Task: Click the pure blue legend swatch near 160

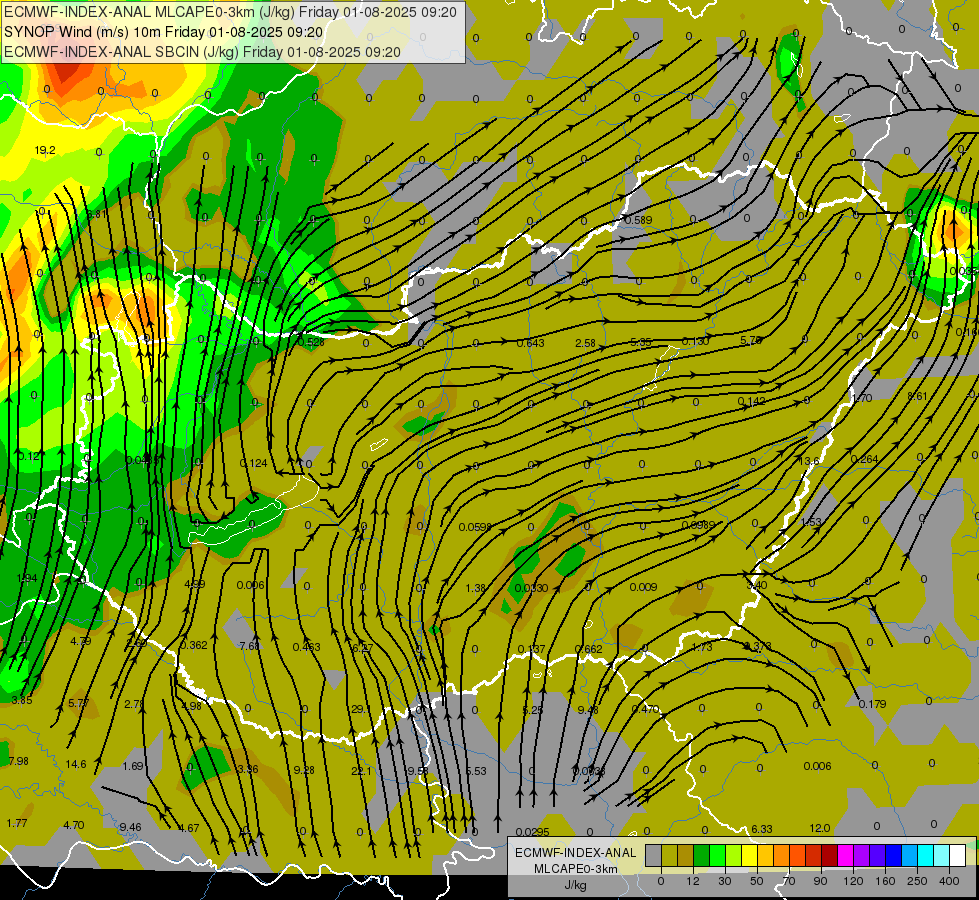Action: point(894,855)
